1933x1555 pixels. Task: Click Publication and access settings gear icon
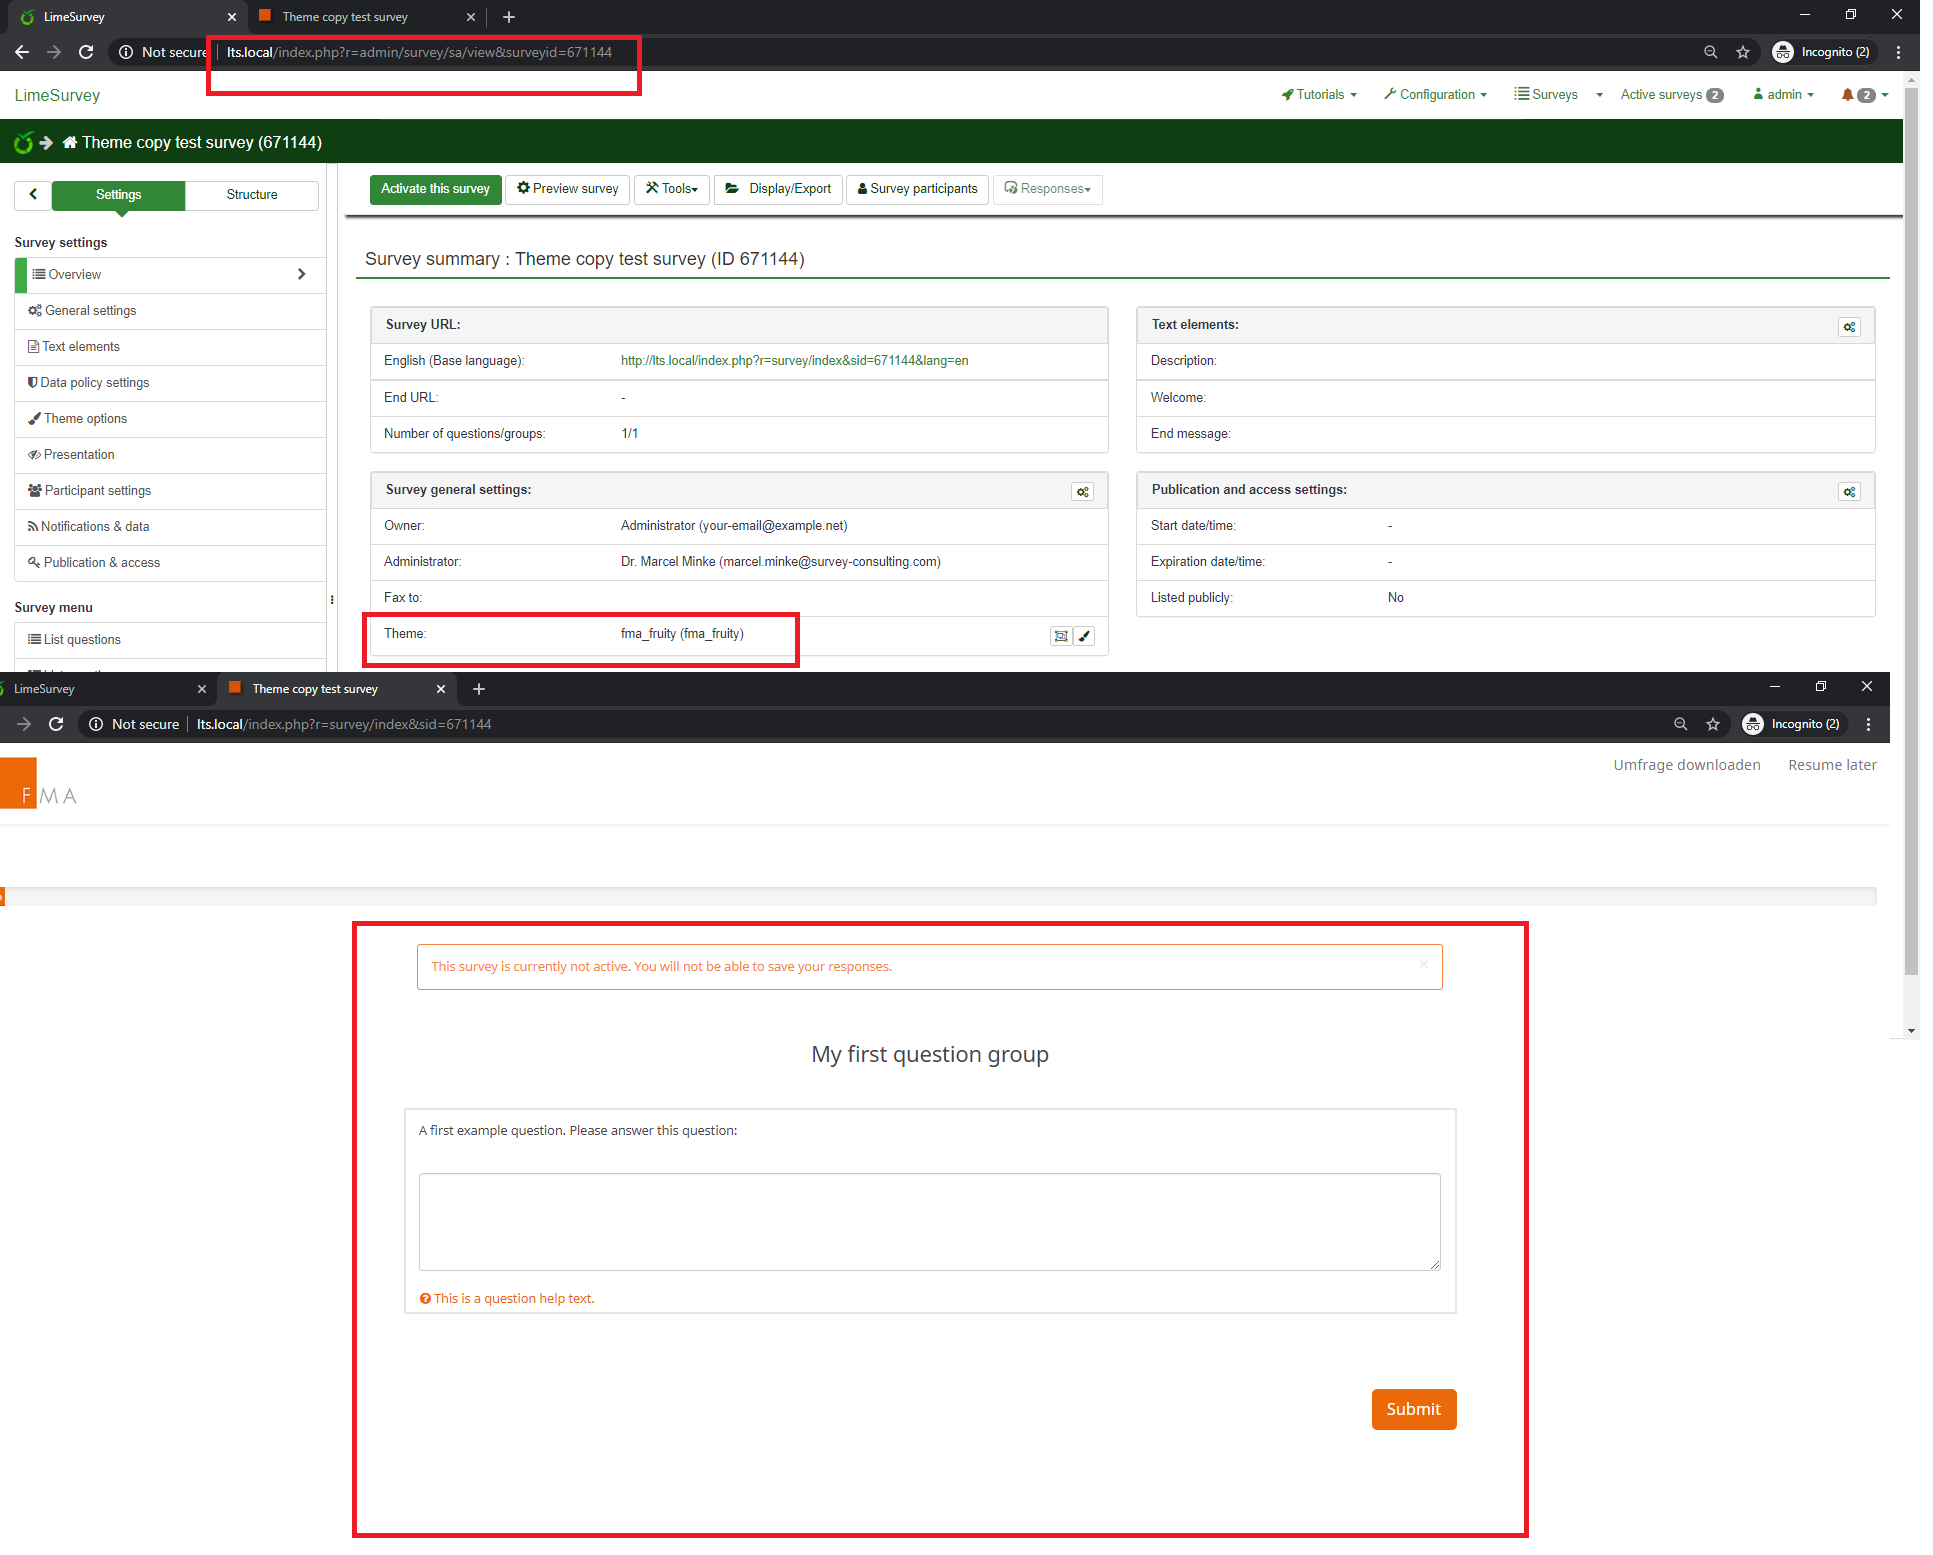[1849, 492]
